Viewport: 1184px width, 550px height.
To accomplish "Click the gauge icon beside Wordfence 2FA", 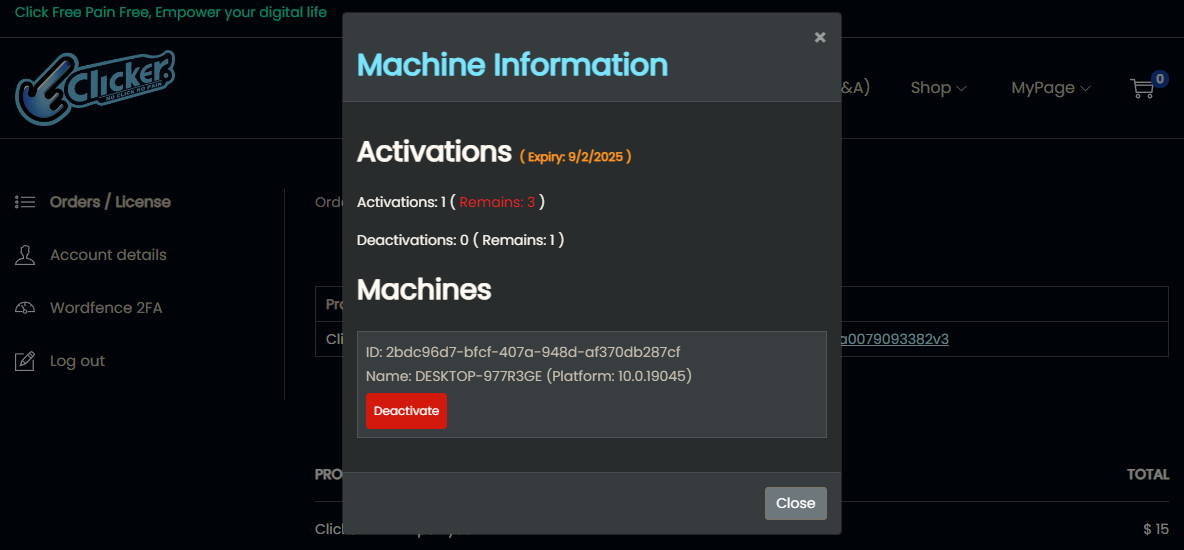I will [25, 307].
